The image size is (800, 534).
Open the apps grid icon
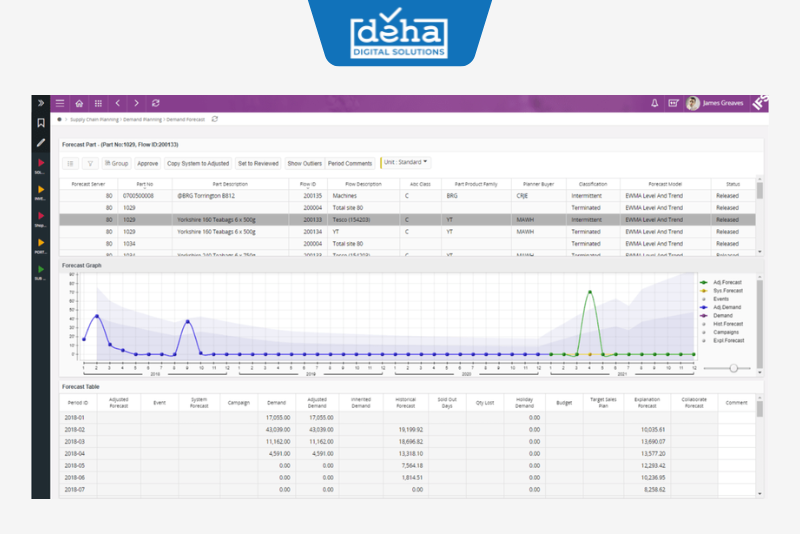98,103
